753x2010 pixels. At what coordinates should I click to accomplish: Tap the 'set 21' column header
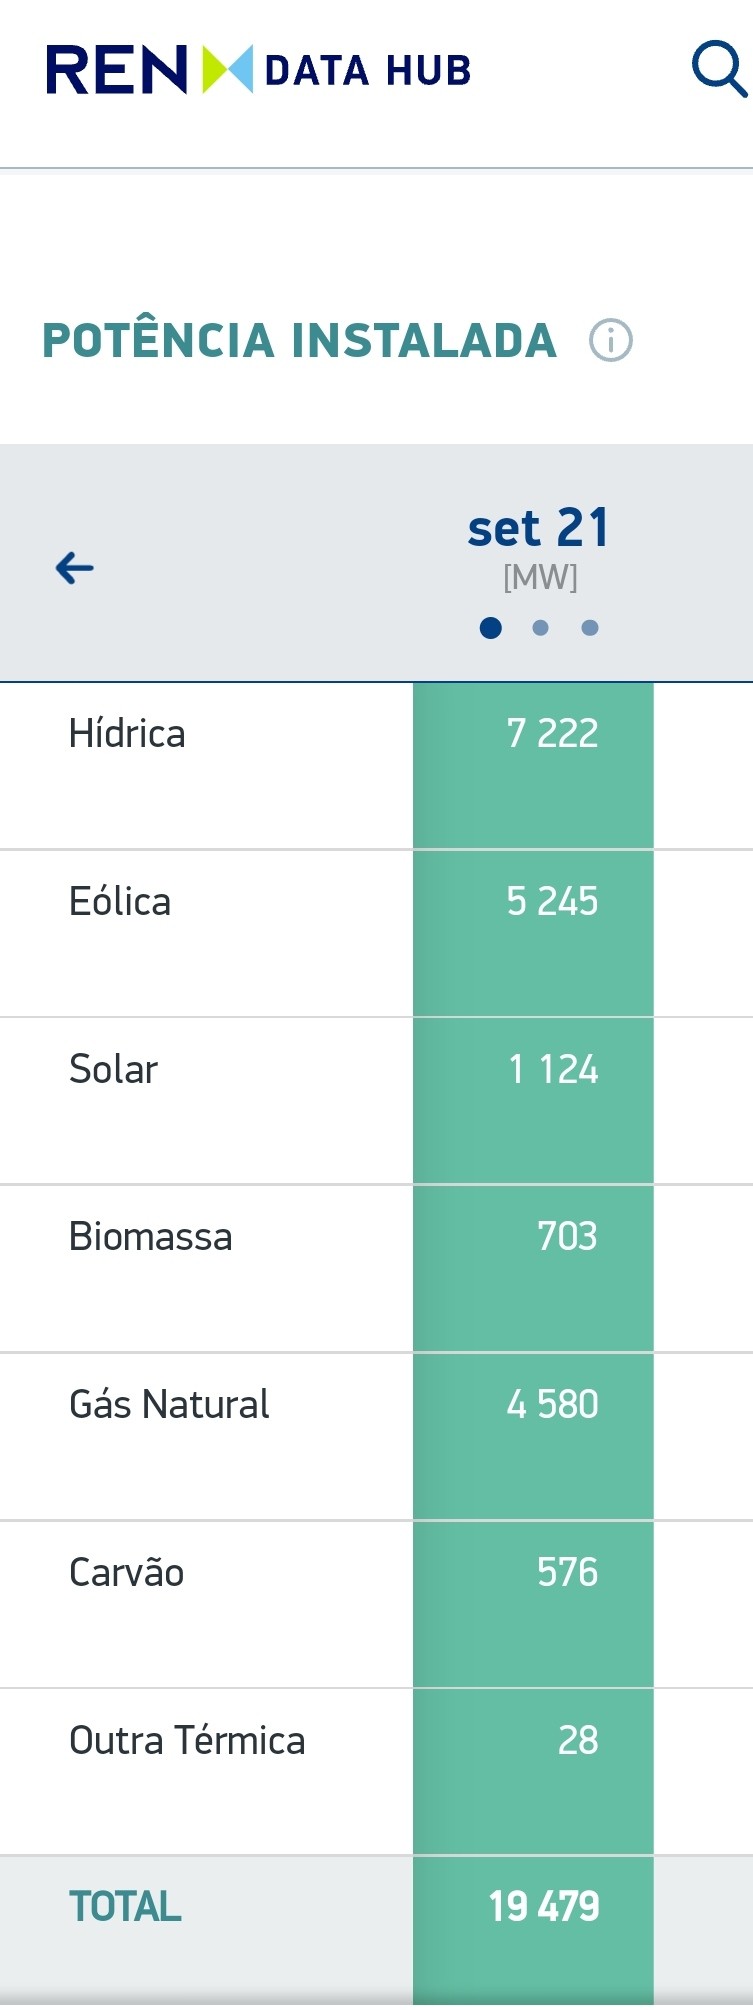click(x=538, y=529)
